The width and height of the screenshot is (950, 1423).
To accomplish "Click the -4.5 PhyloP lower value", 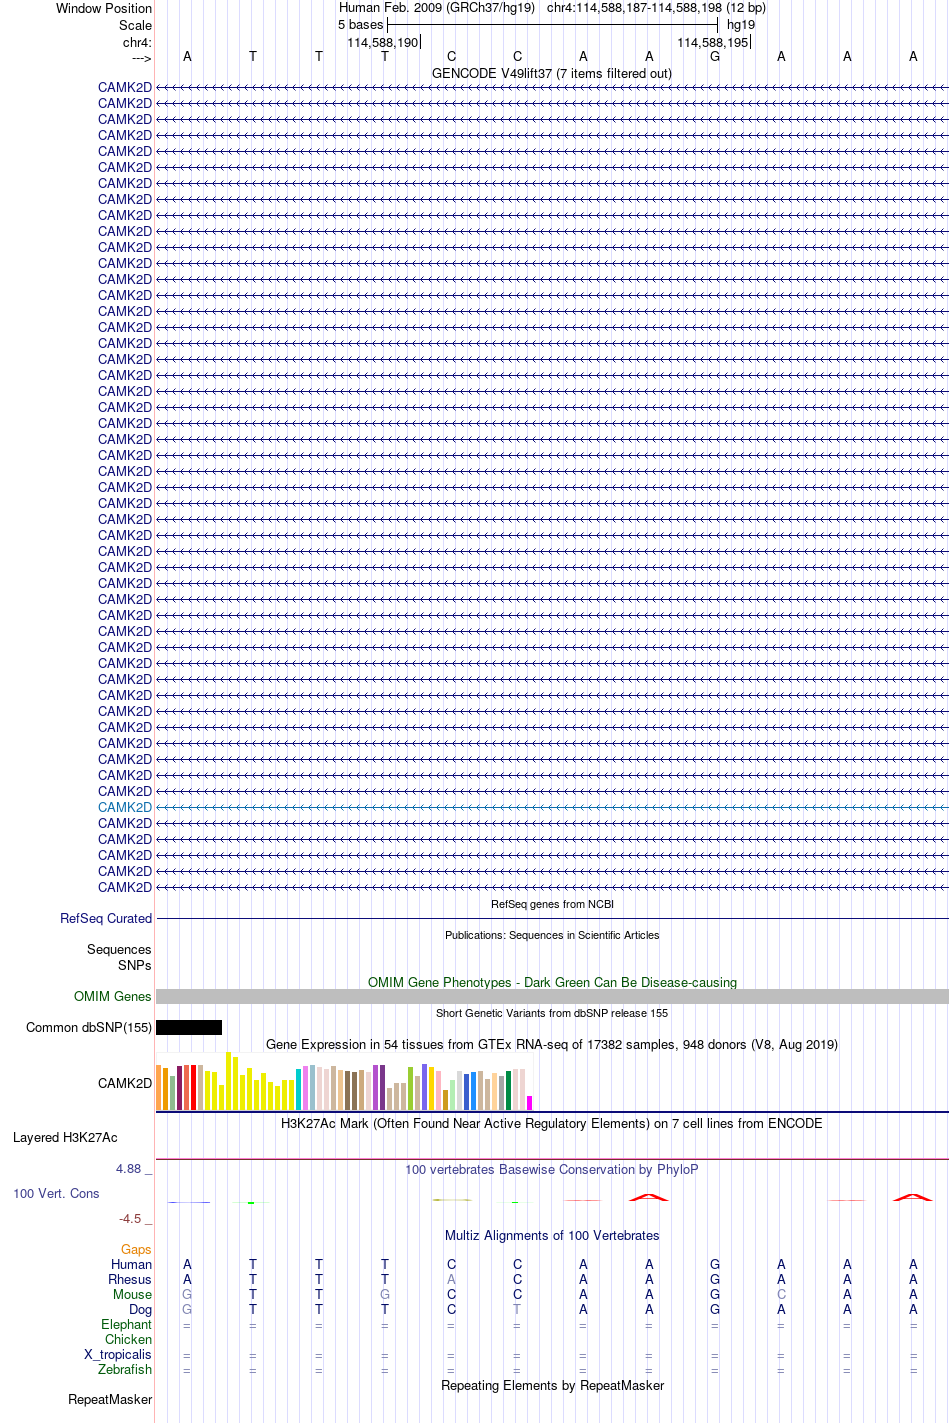I will 135,1219.
